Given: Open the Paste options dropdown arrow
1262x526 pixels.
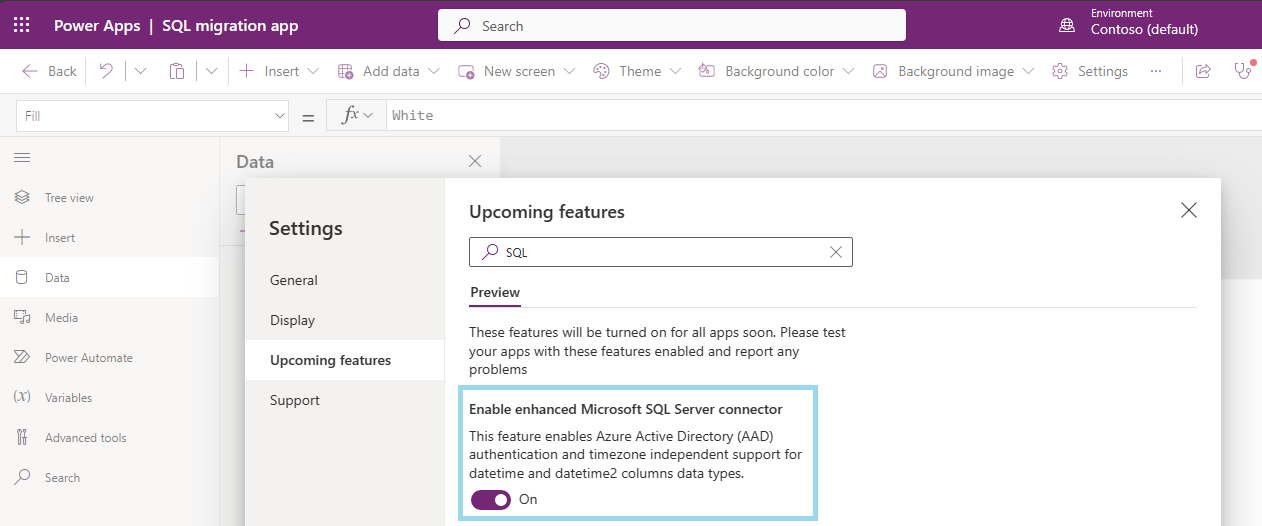Looking at the screenshot, I should [x=211, y=71].
